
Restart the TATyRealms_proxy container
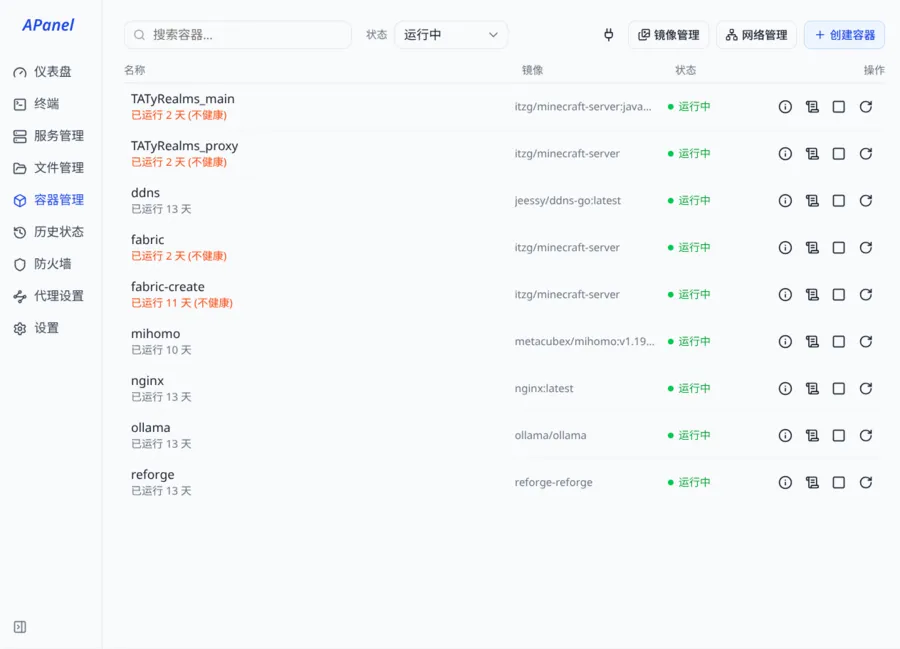[866, 154]
